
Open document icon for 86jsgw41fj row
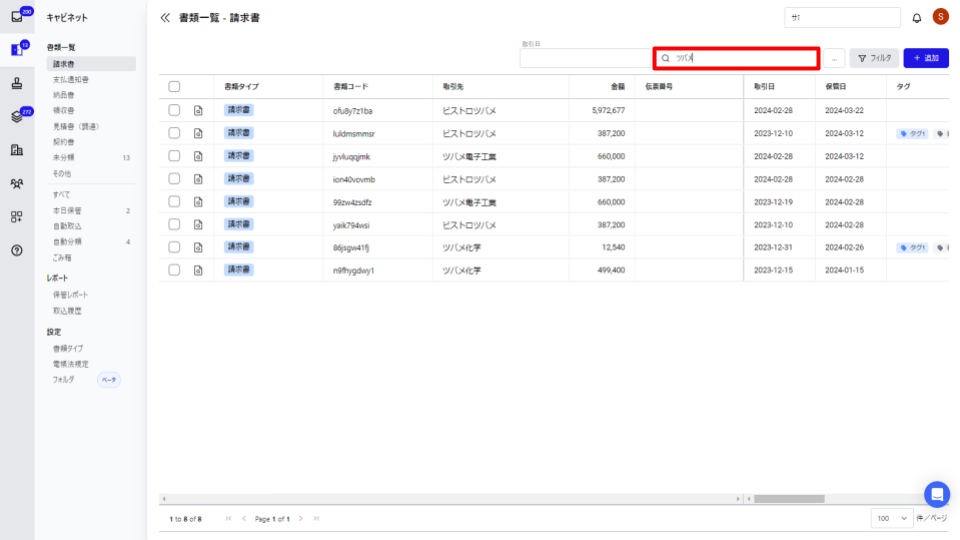coord(198,247)
